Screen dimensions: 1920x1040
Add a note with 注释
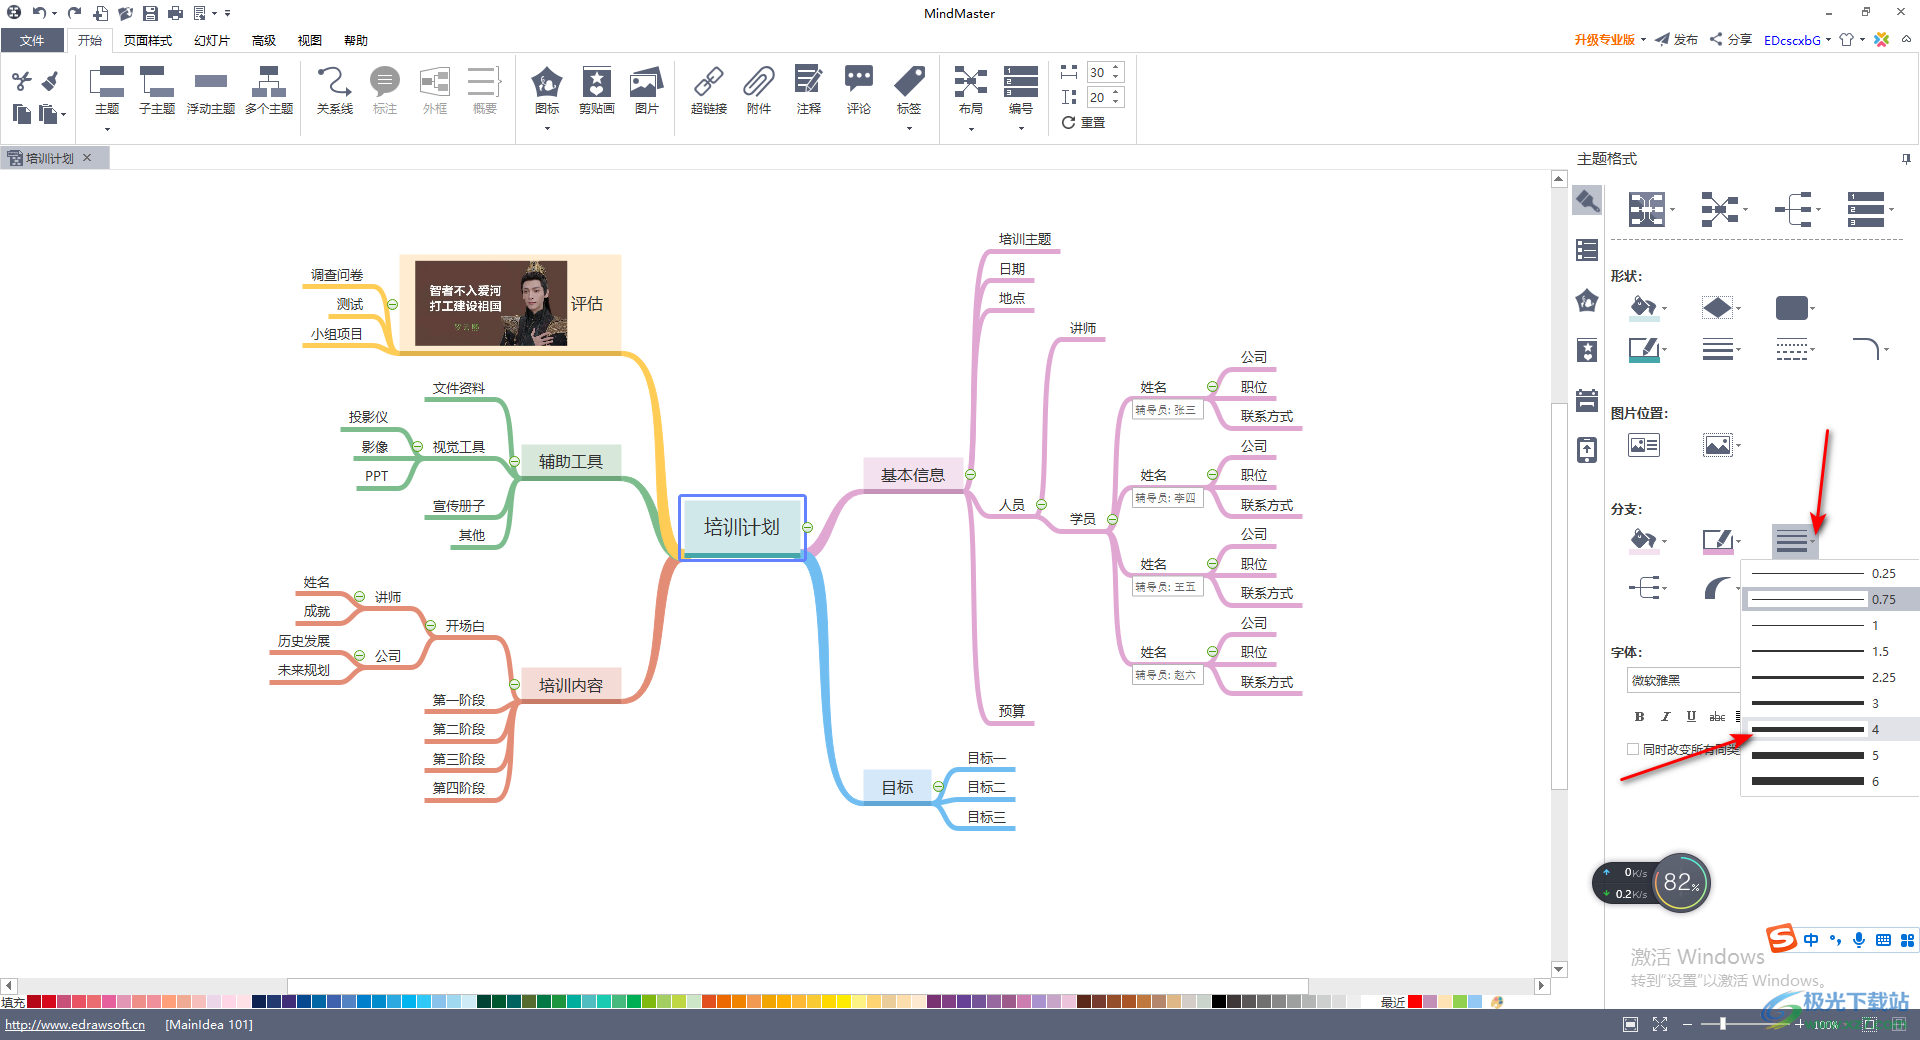coord(809,90)
